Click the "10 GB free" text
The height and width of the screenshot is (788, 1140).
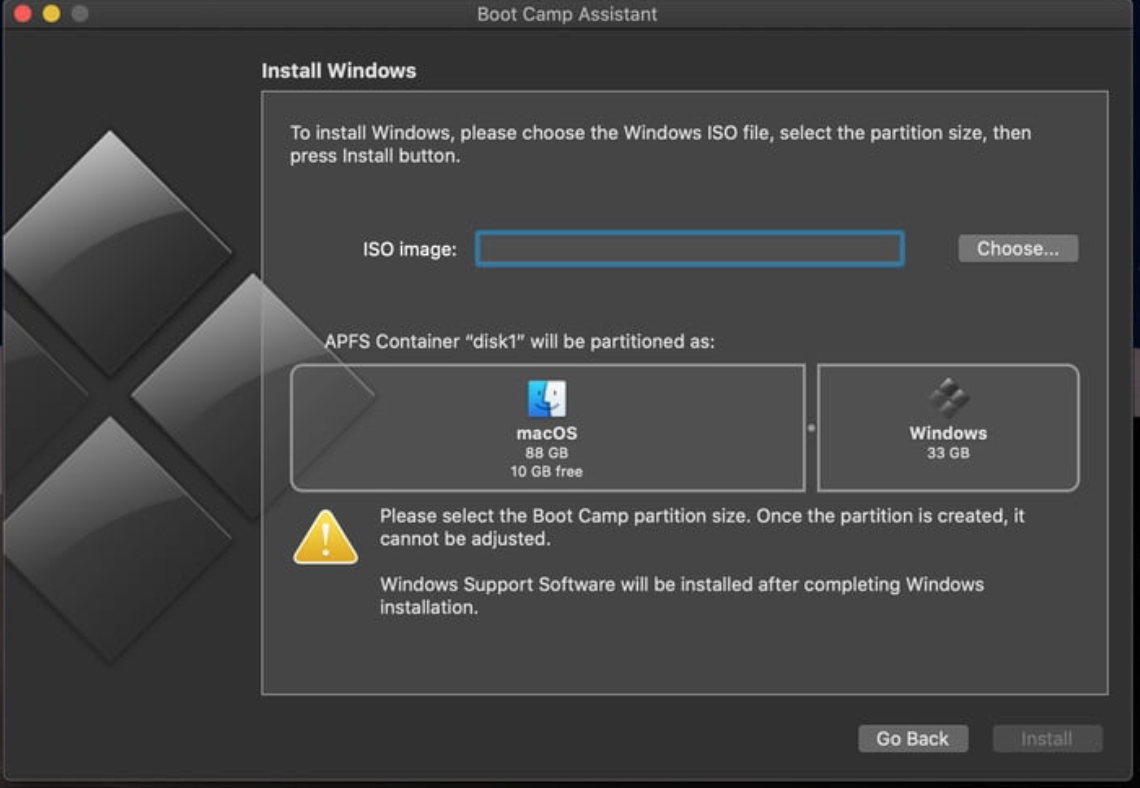(546, 471)
